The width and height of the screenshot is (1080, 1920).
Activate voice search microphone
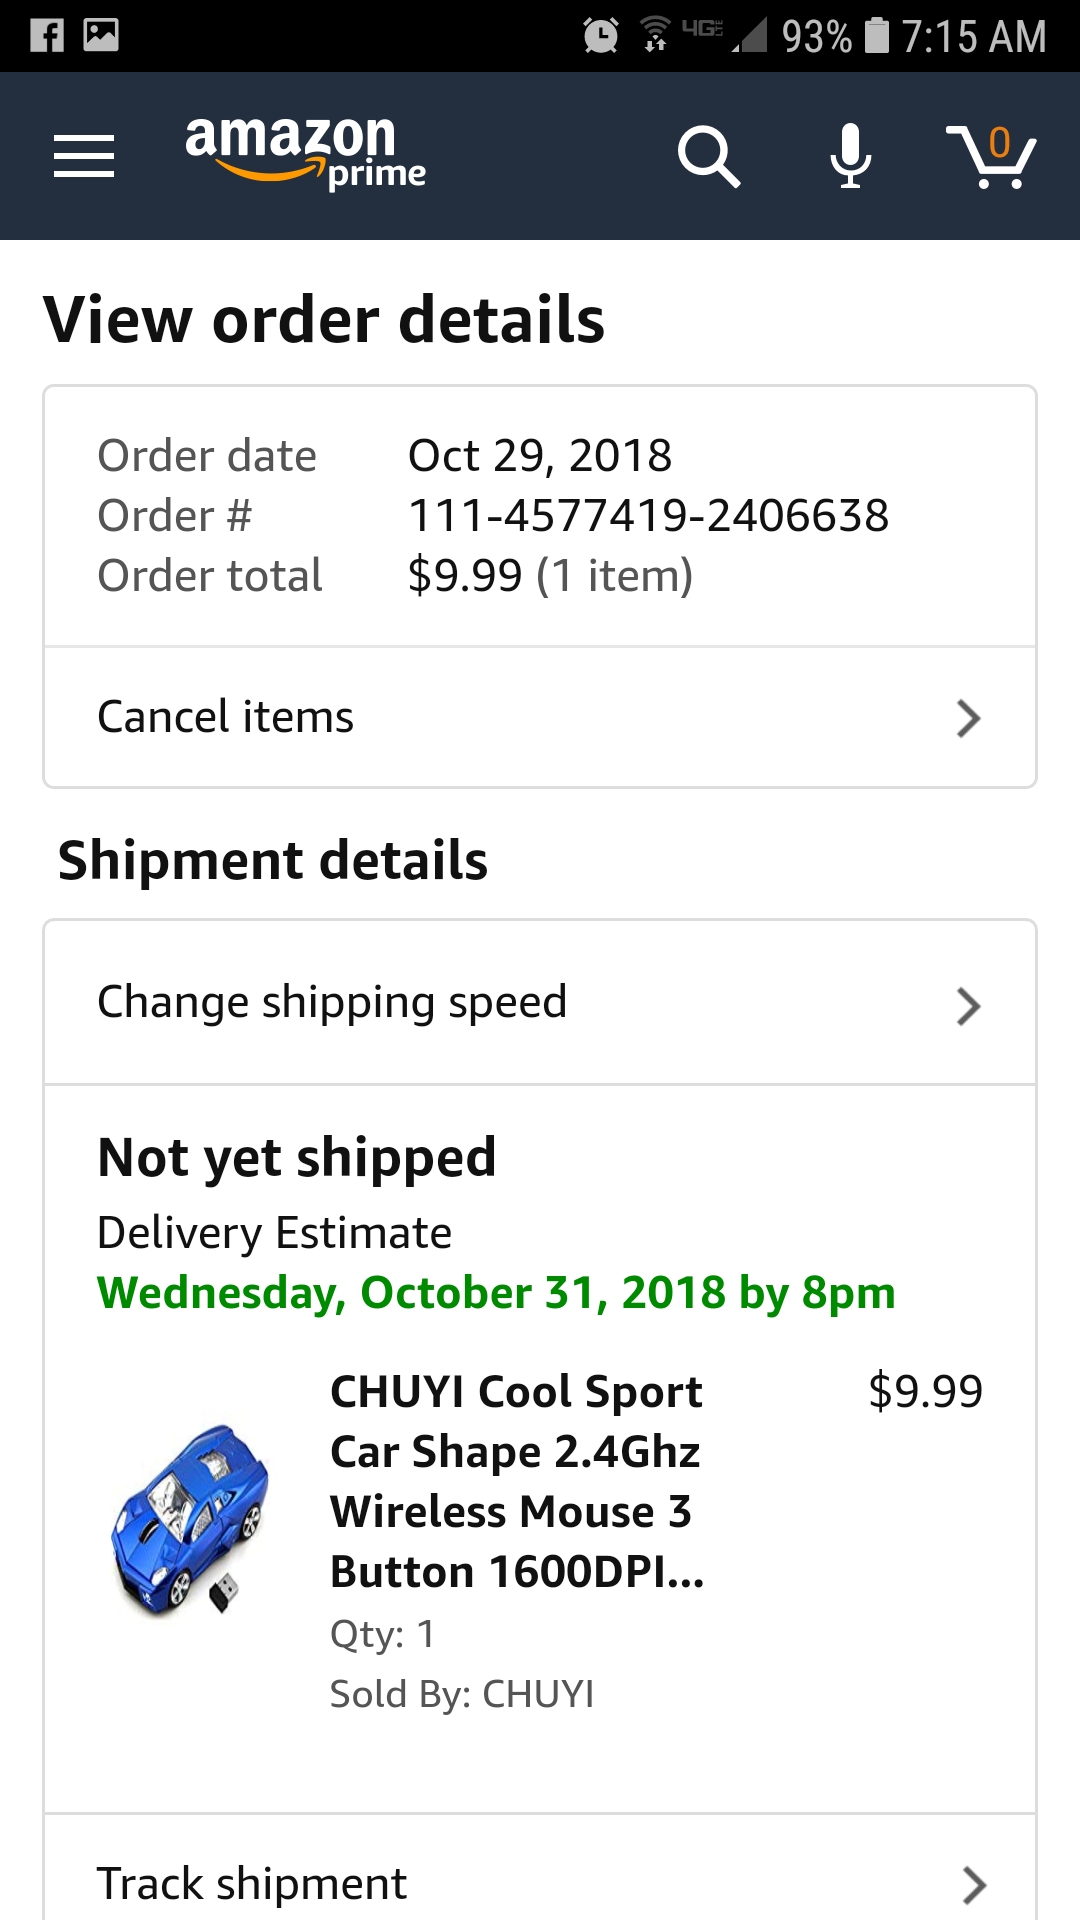[850, 156]
